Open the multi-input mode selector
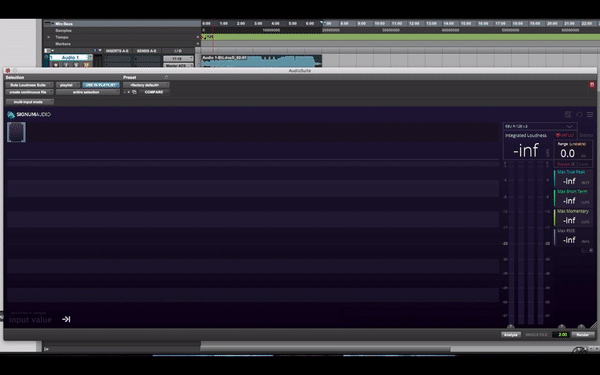The image size is (600, 375). 29,102
